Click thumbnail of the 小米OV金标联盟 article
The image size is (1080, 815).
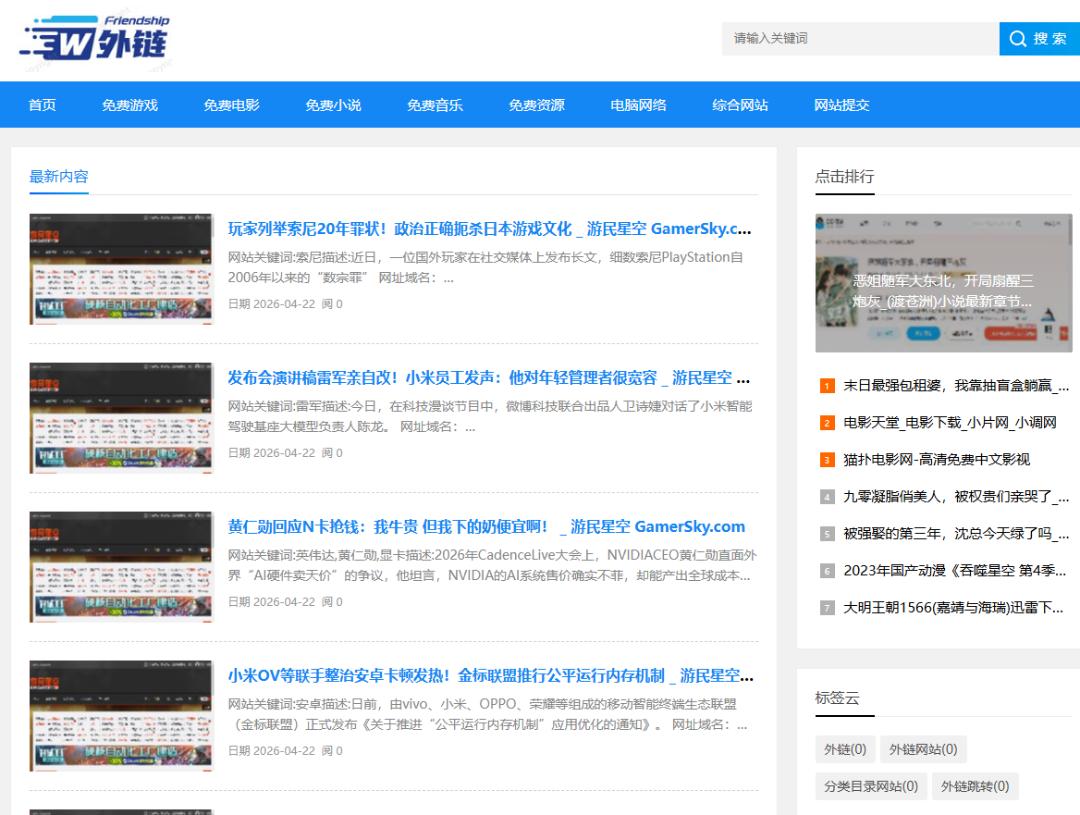click(x=121, y=716)
